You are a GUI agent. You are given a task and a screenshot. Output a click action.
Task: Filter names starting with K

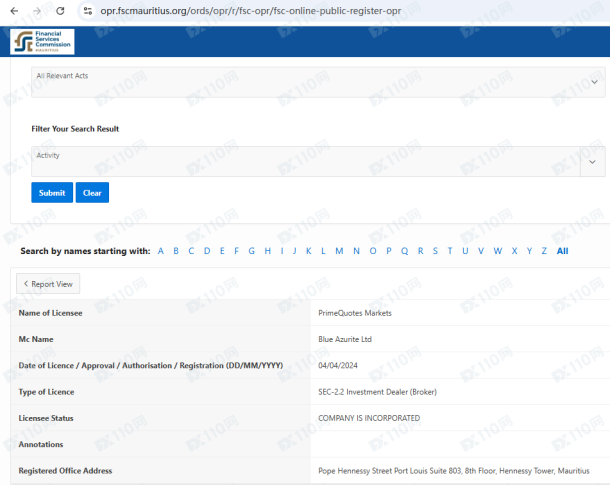309,251
